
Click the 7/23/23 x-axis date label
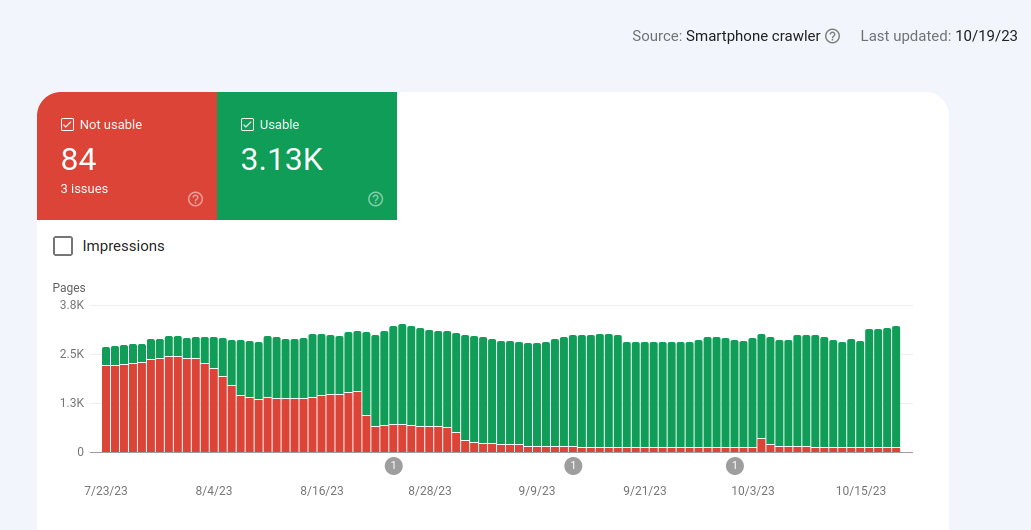(x=106, y=491)
